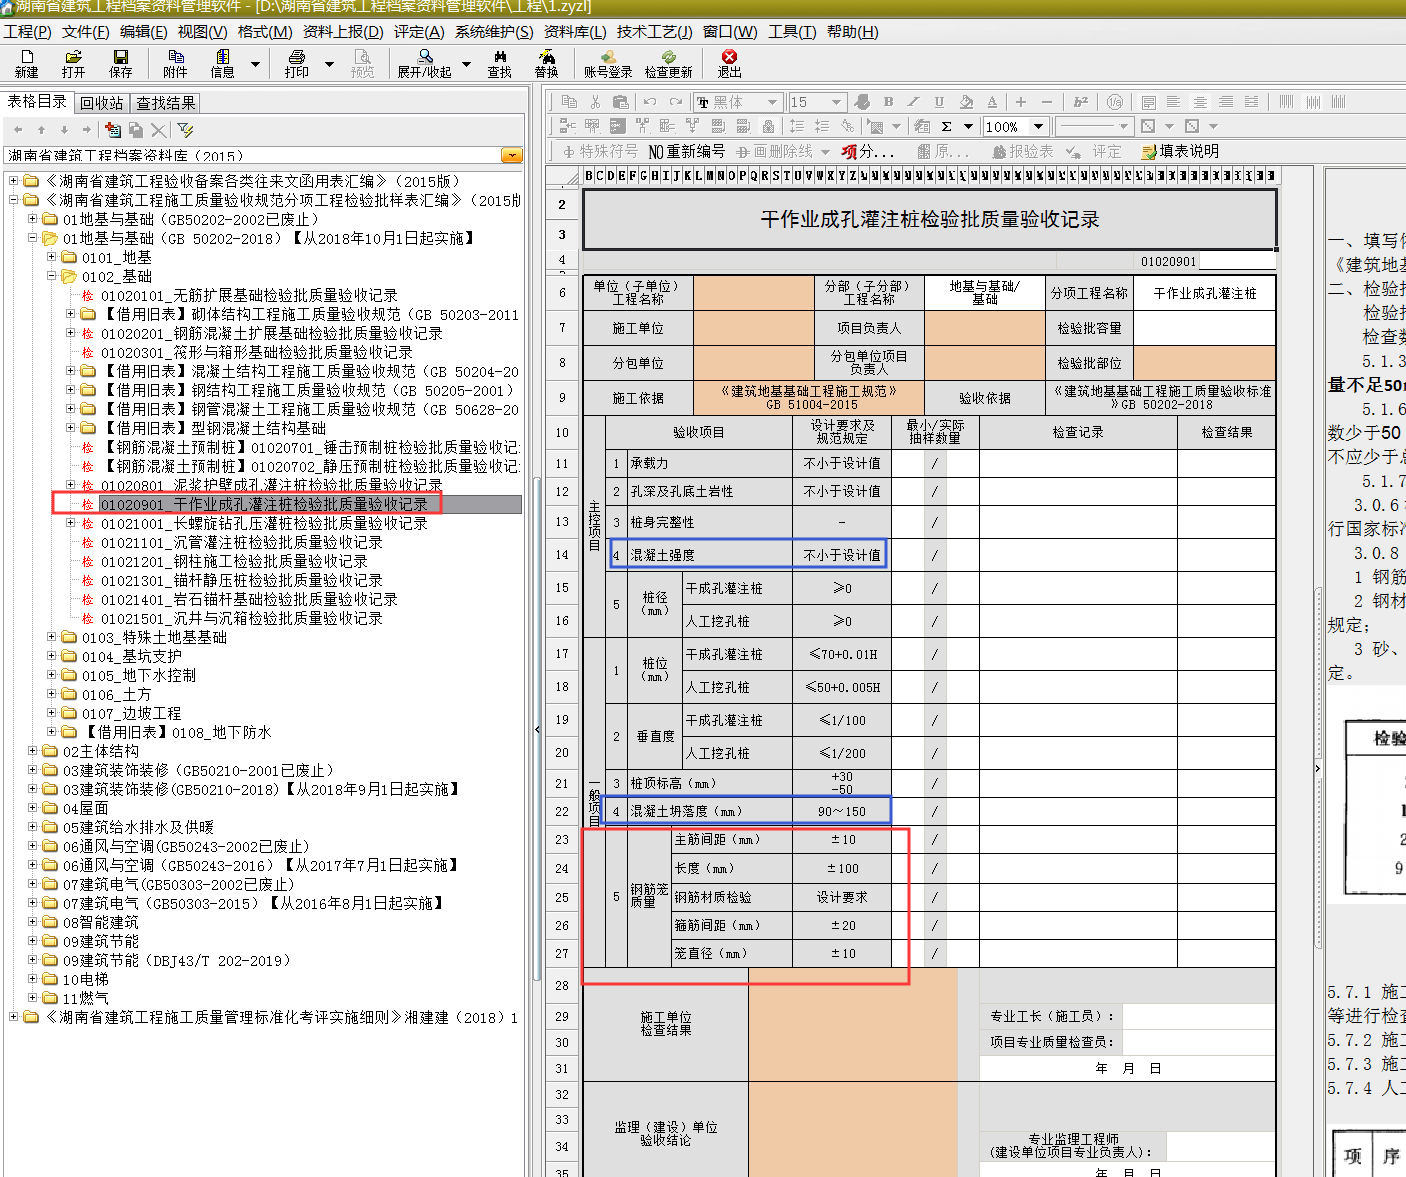Click the 特殊符号 button
This screenshot has height=1177, width=1406.
pos(600,151)
